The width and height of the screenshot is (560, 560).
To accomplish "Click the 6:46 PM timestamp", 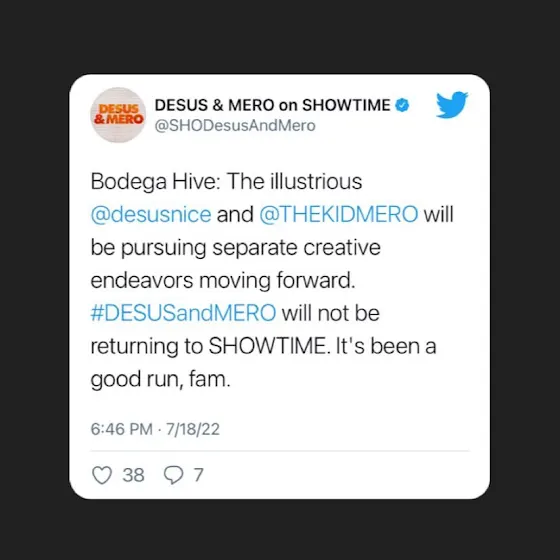I will pos(121,429).
